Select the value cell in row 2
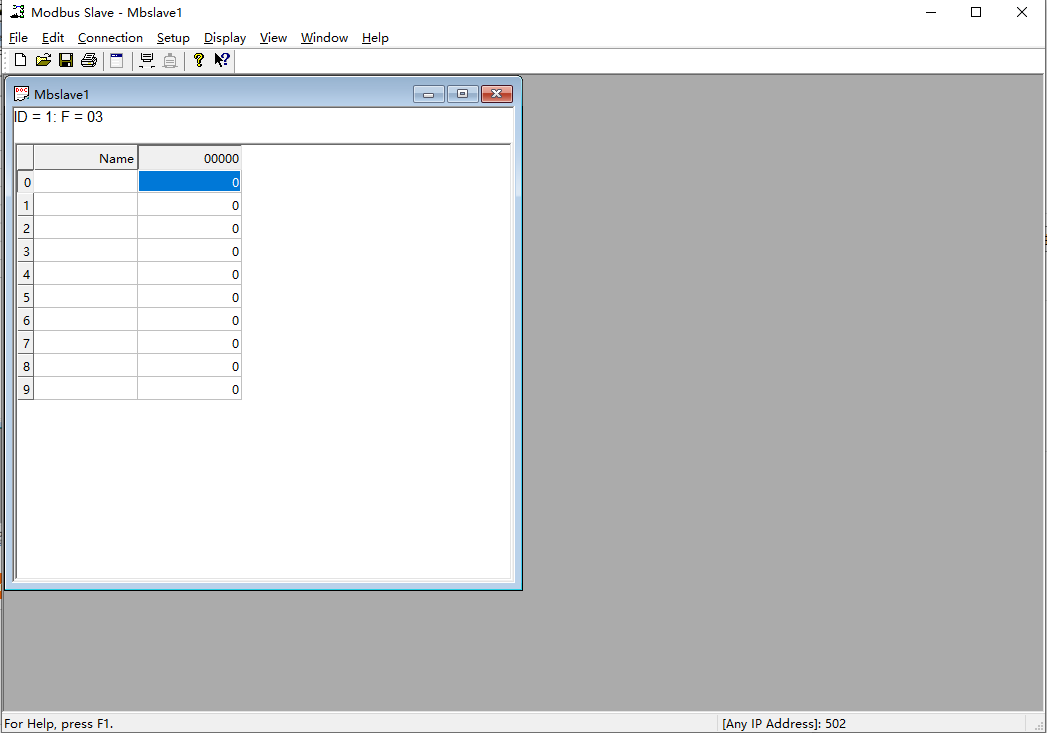Image resolution: width=1047 pixels, height=733 pixels. coord(190,228)
